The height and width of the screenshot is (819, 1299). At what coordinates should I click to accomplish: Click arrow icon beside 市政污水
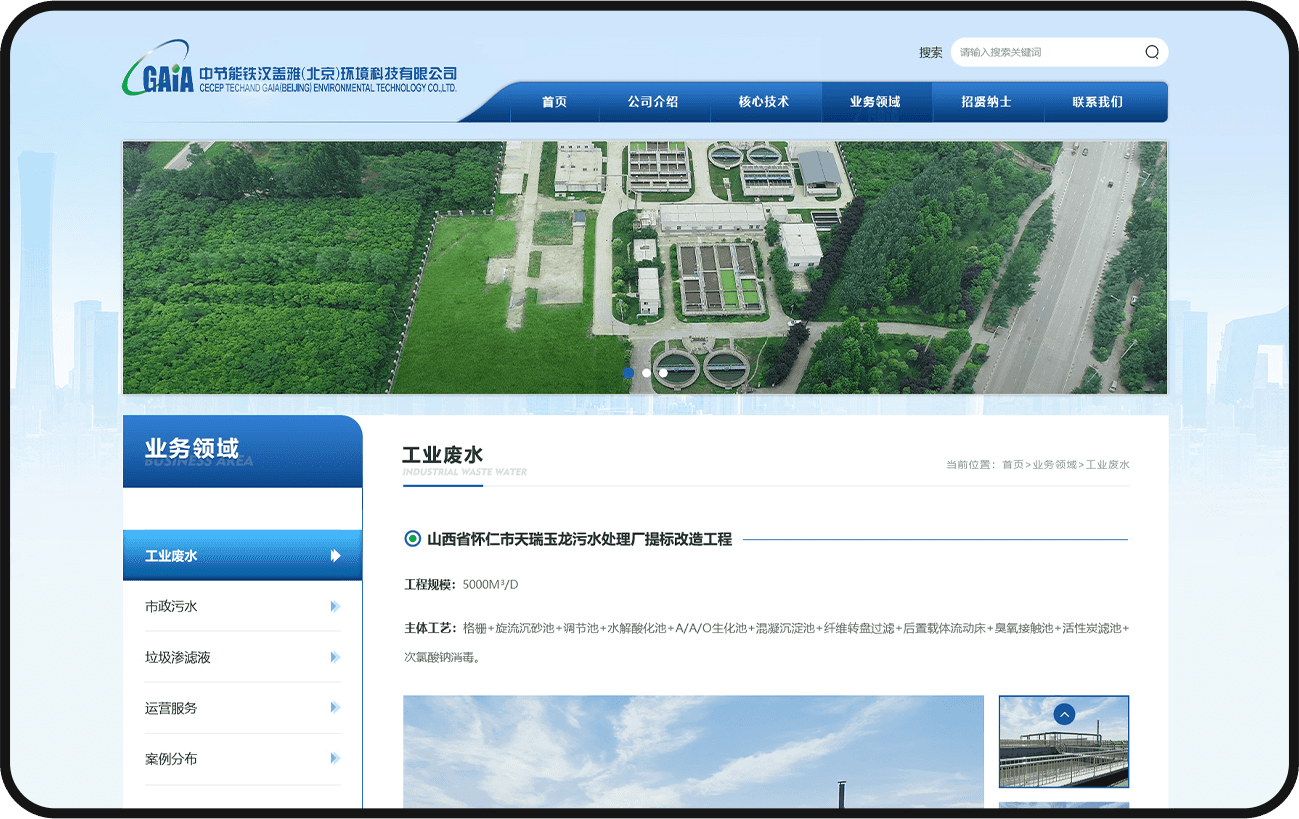click(x=335, y=607)
